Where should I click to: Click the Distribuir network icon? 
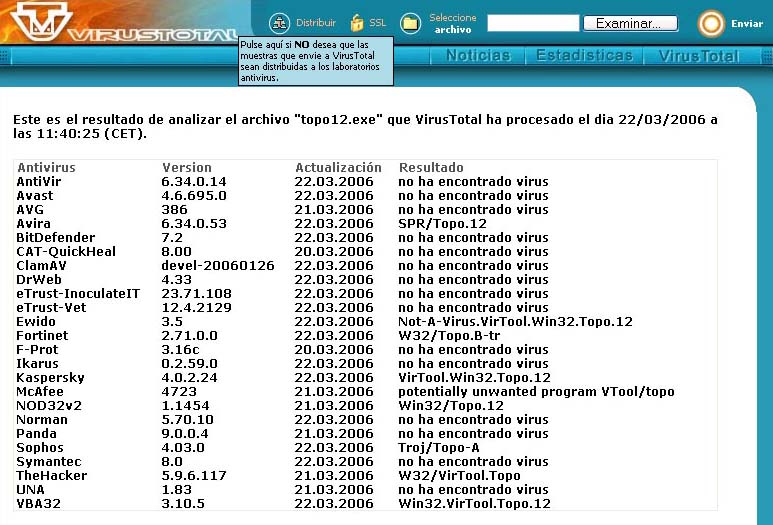tap(280, 23)
